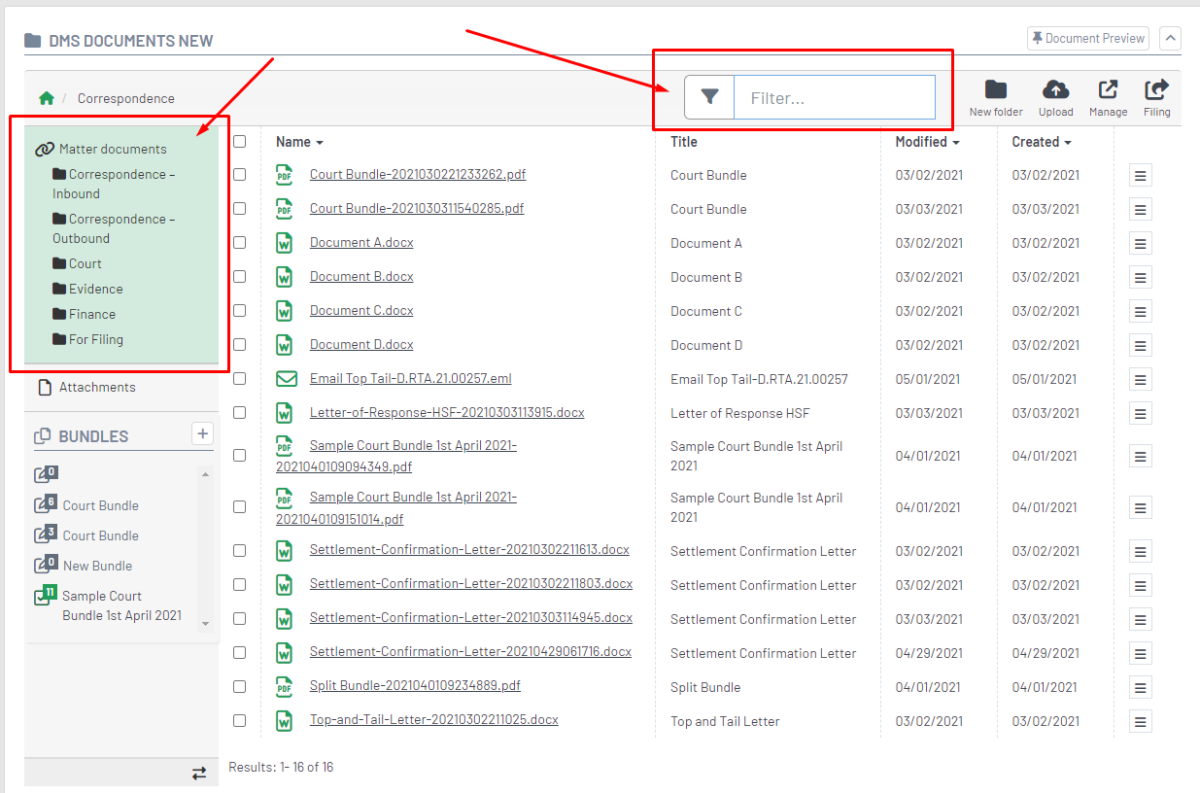Click the home icon in the breadcrumb
The image size is (1200, 793).
click(46, 98)
